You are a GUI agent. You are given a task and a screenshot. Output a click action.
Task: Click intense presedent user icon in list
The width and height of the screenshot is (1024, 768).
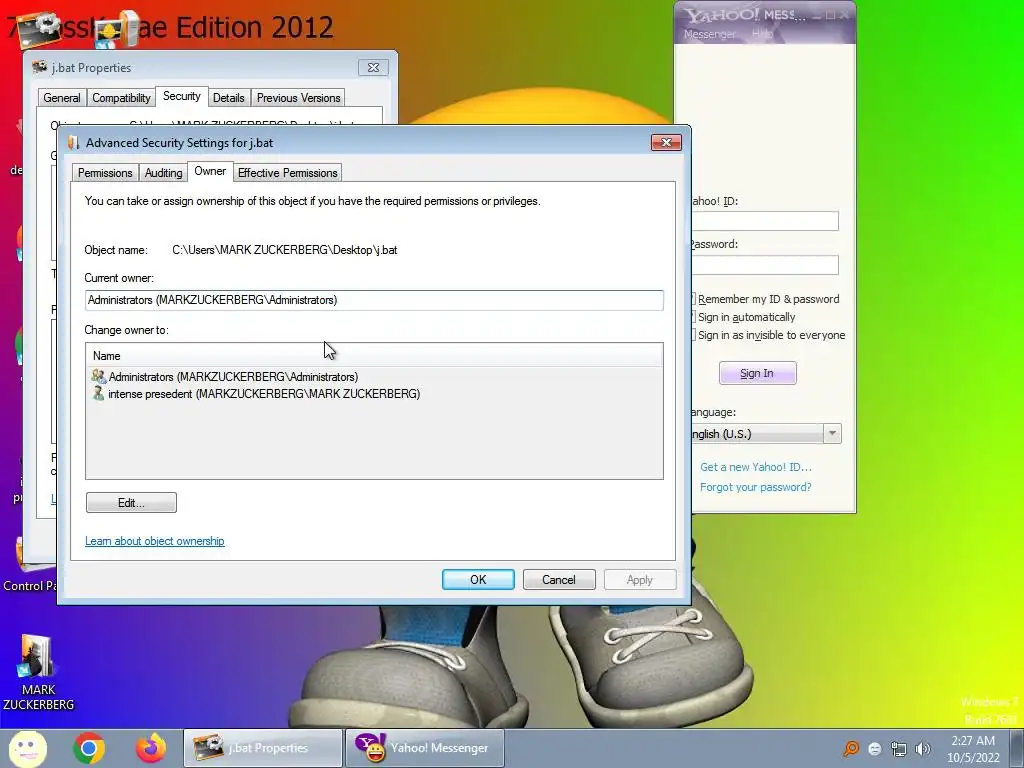pyautogui.click(x=99, y=393)
